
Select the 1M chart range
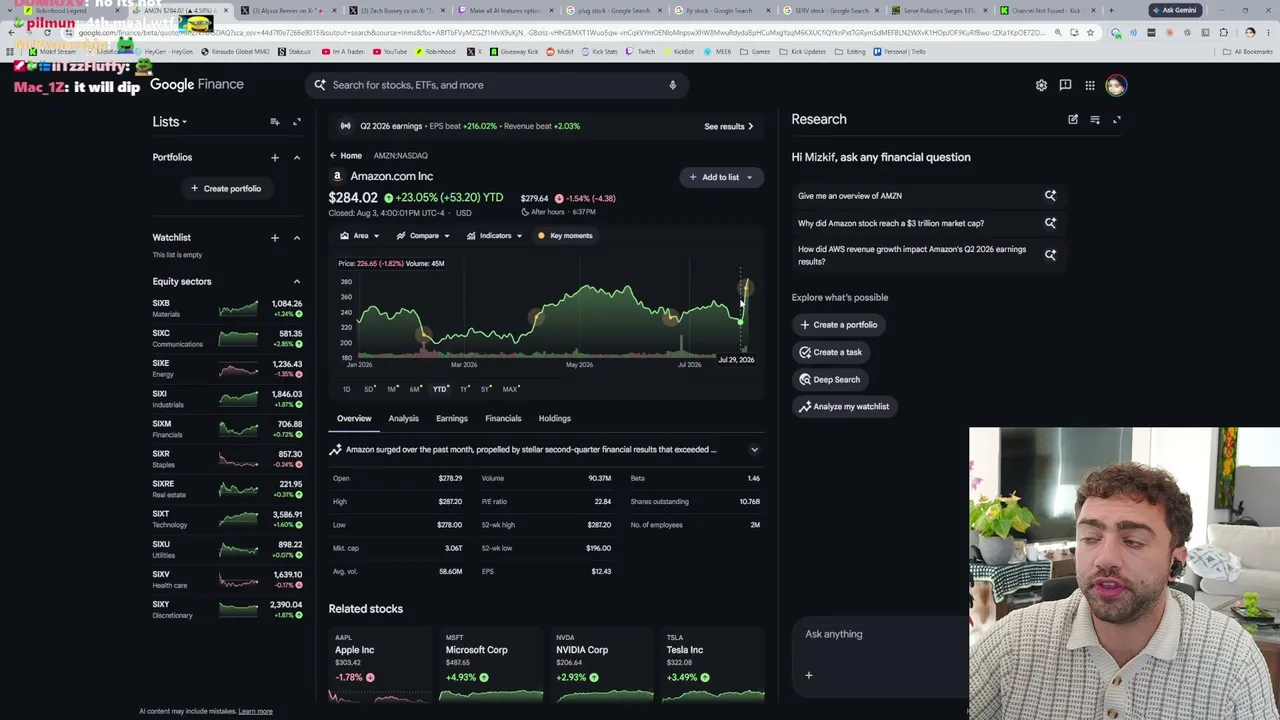392,389
